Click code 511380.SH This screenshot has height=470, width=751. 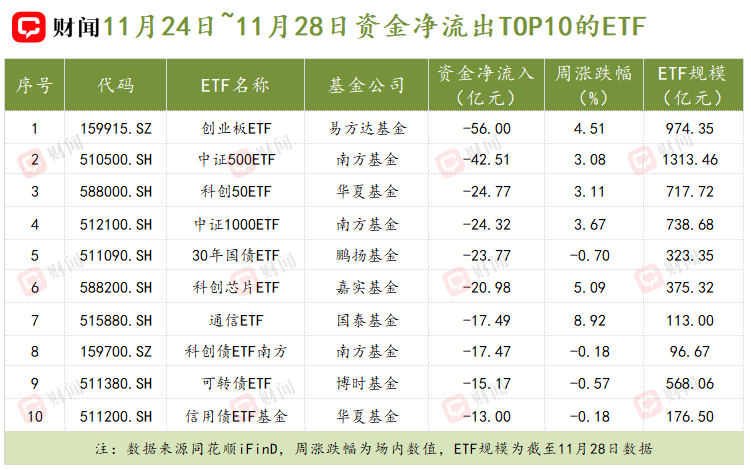[x=116, y=383]
